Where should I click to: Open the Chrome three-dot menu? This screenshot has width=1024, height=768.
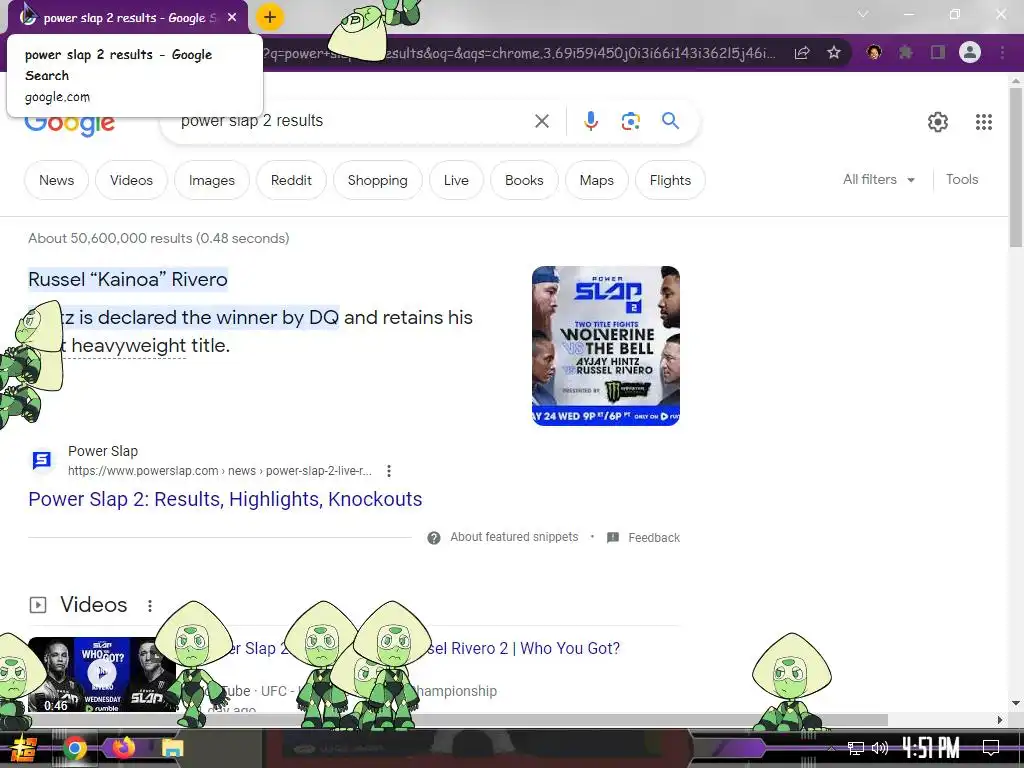coord(1002,52)
